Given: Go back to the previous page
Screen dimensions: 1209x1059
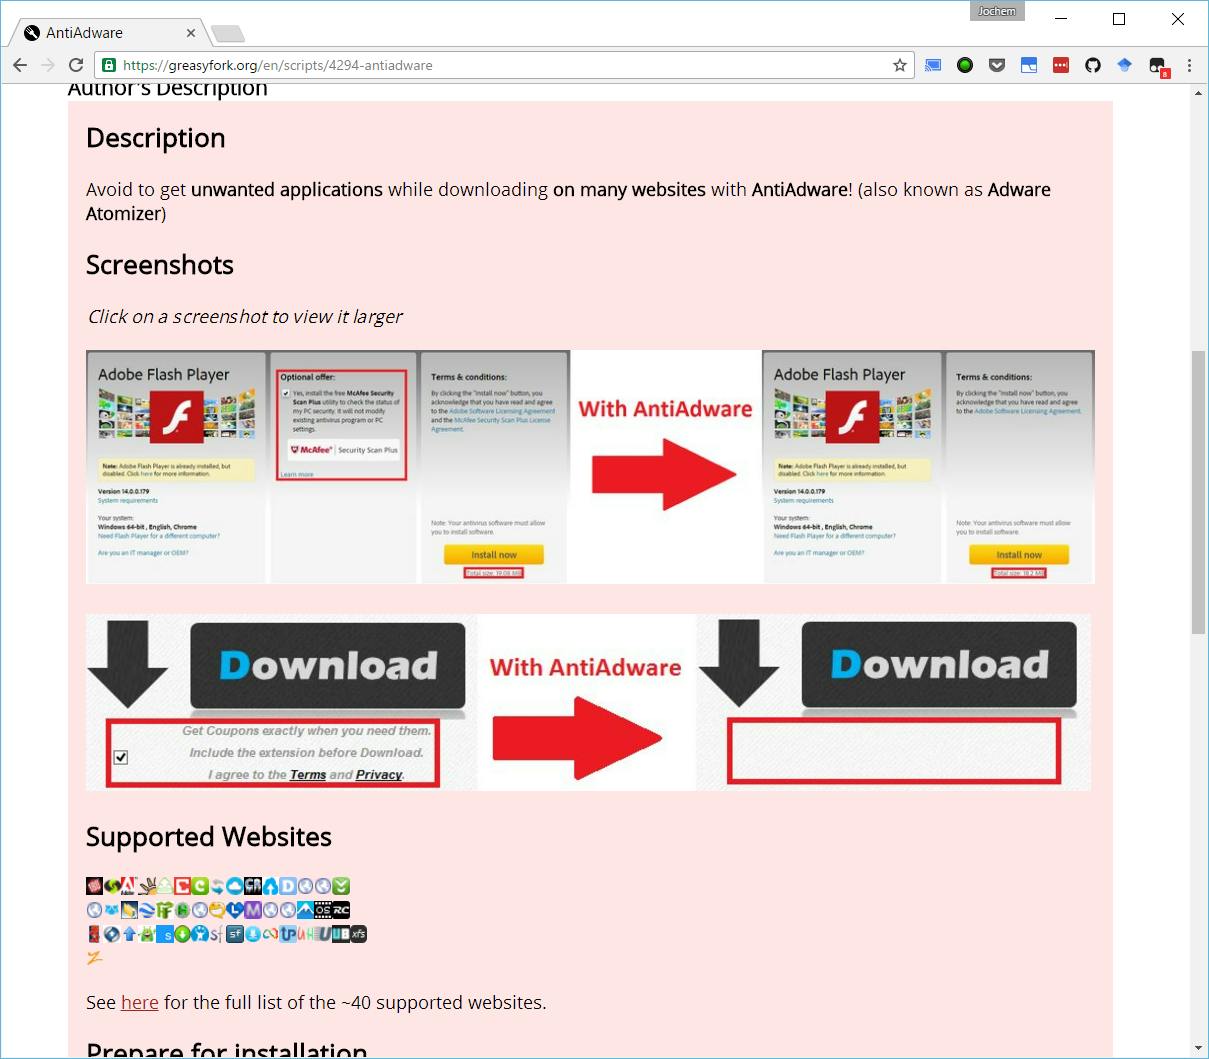Looking at the screenshot, I should point(20,65).
